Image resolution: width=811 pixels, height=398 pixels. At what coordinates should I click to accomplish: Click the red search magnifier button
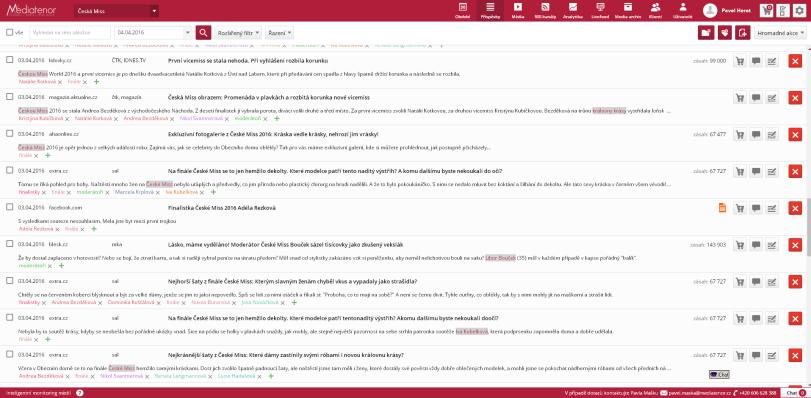tap(203, 33)
